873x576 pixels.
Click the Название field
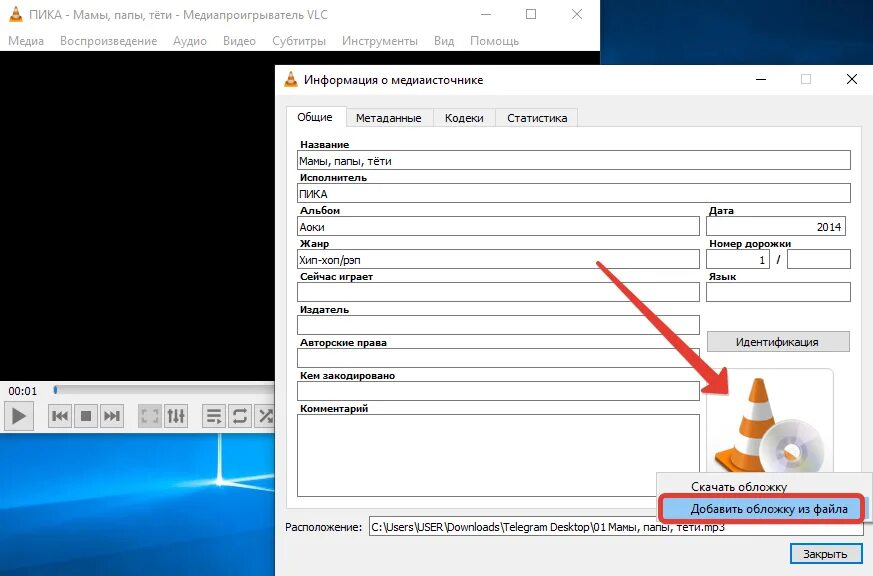tap(573, 160)
